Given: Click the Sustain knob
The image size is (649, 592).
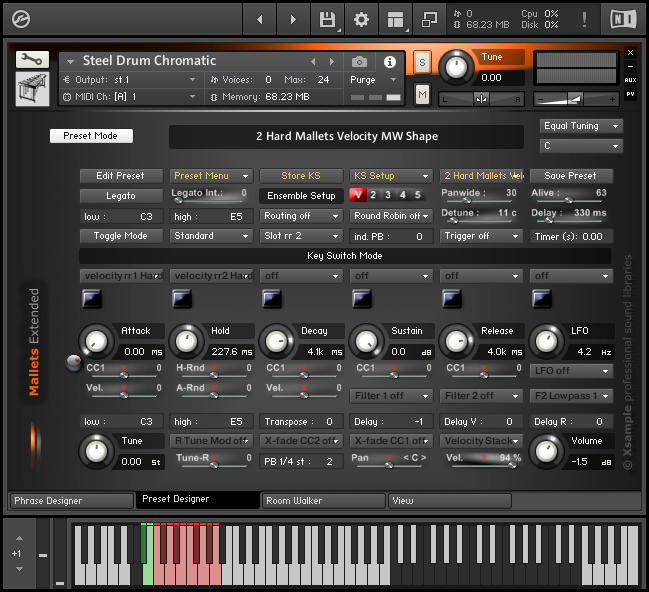Looking at the screenshot, I should pos(366,342).
